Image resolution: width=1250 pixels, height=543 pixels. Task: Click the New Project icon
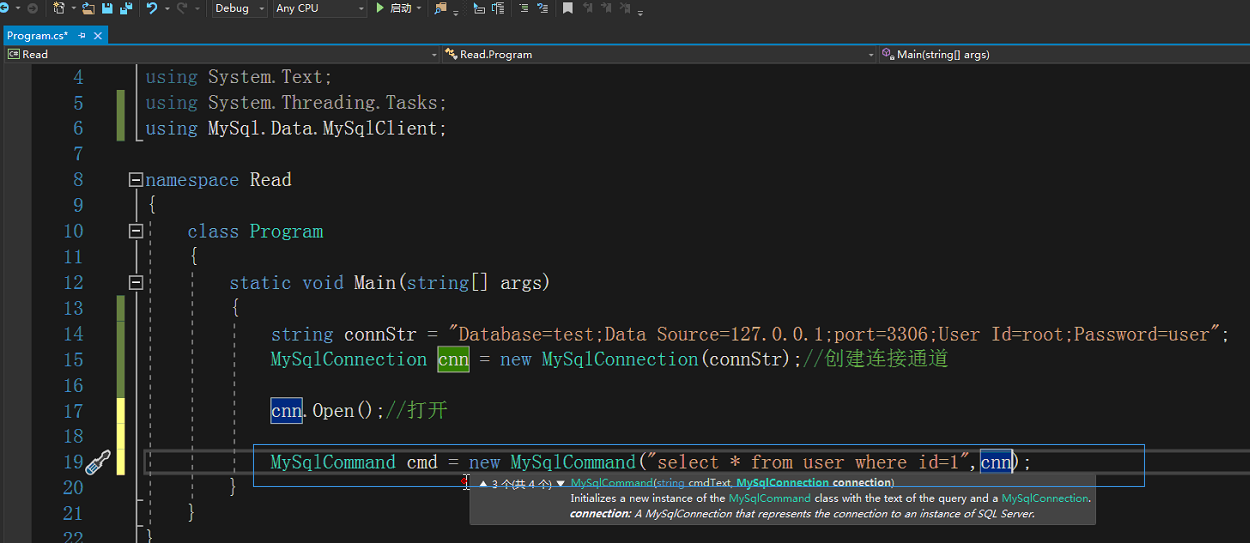coord(58,8)
